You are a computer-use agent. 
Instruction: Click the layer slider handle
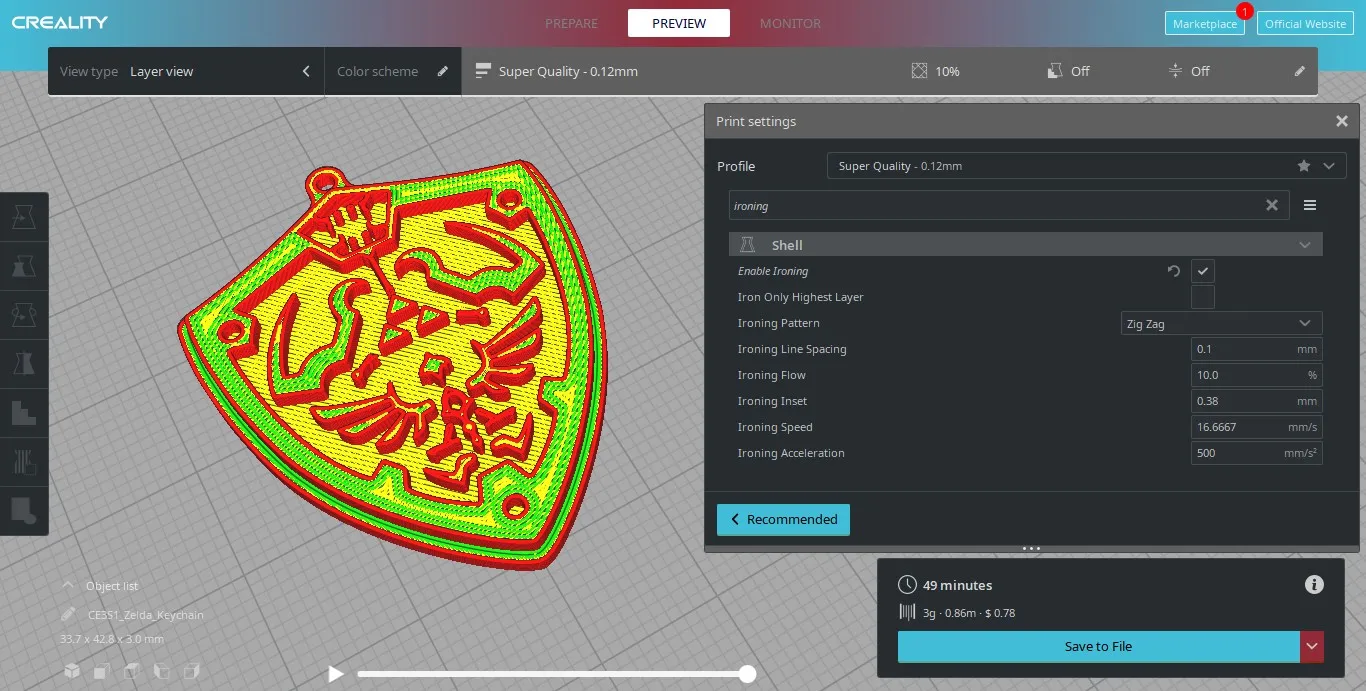(747, 674)
